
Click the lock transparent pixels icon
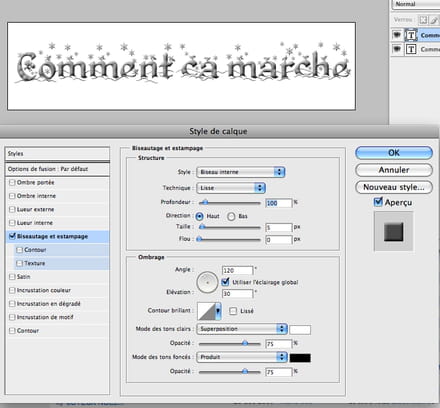tap(423, 20)
